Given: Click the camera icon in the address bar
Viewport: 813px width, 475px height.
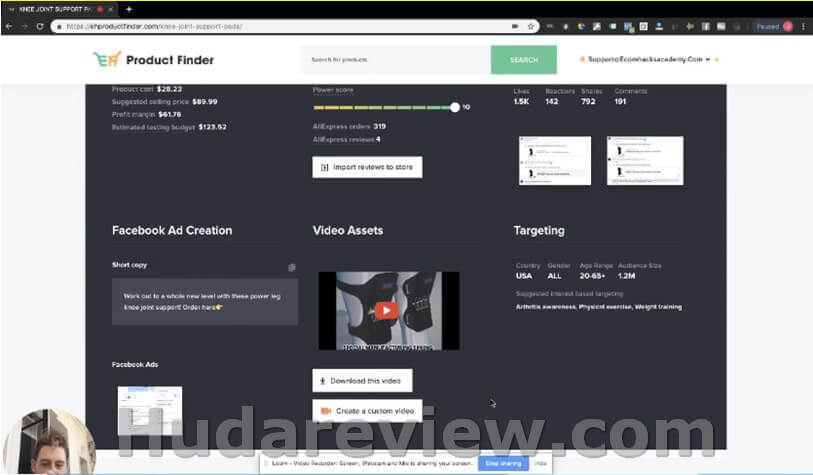Looking at the screenshot, I should pyautogui.click(x=515, y=26).
